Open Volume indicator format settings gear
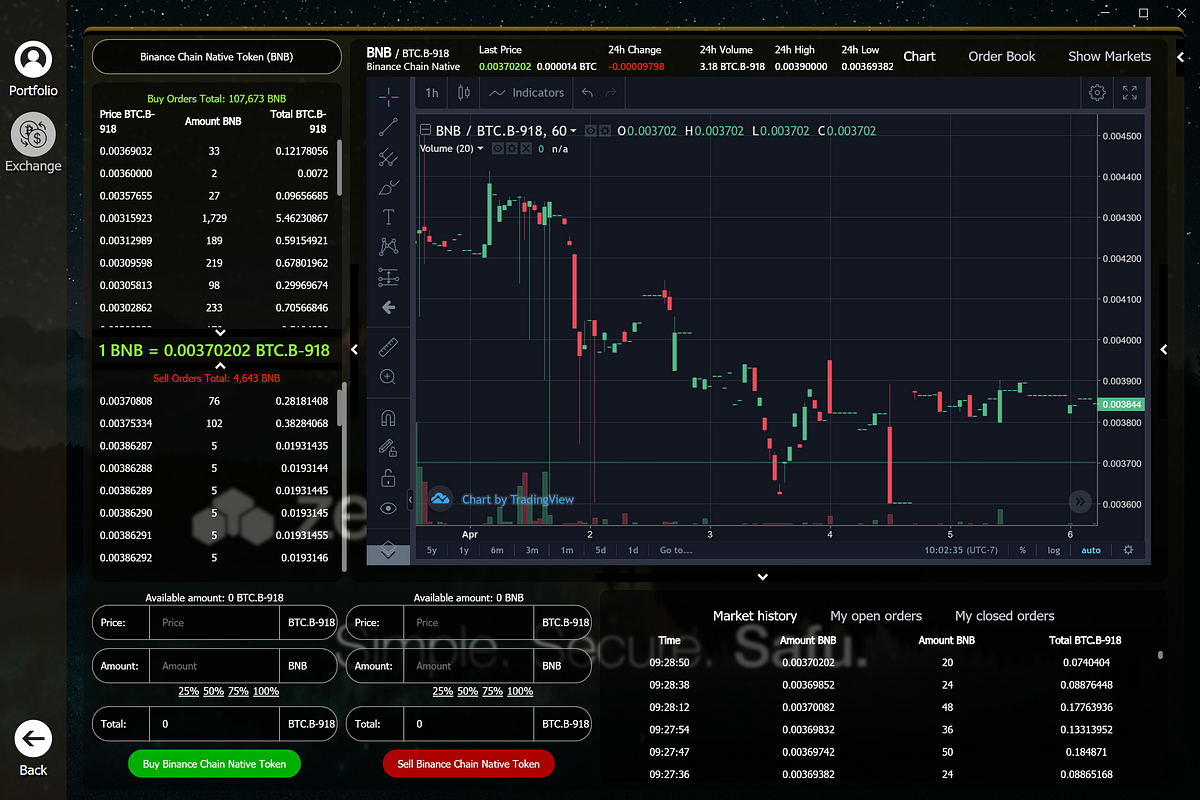Screen dimensions: 1200x800 (x=512, y=149)
